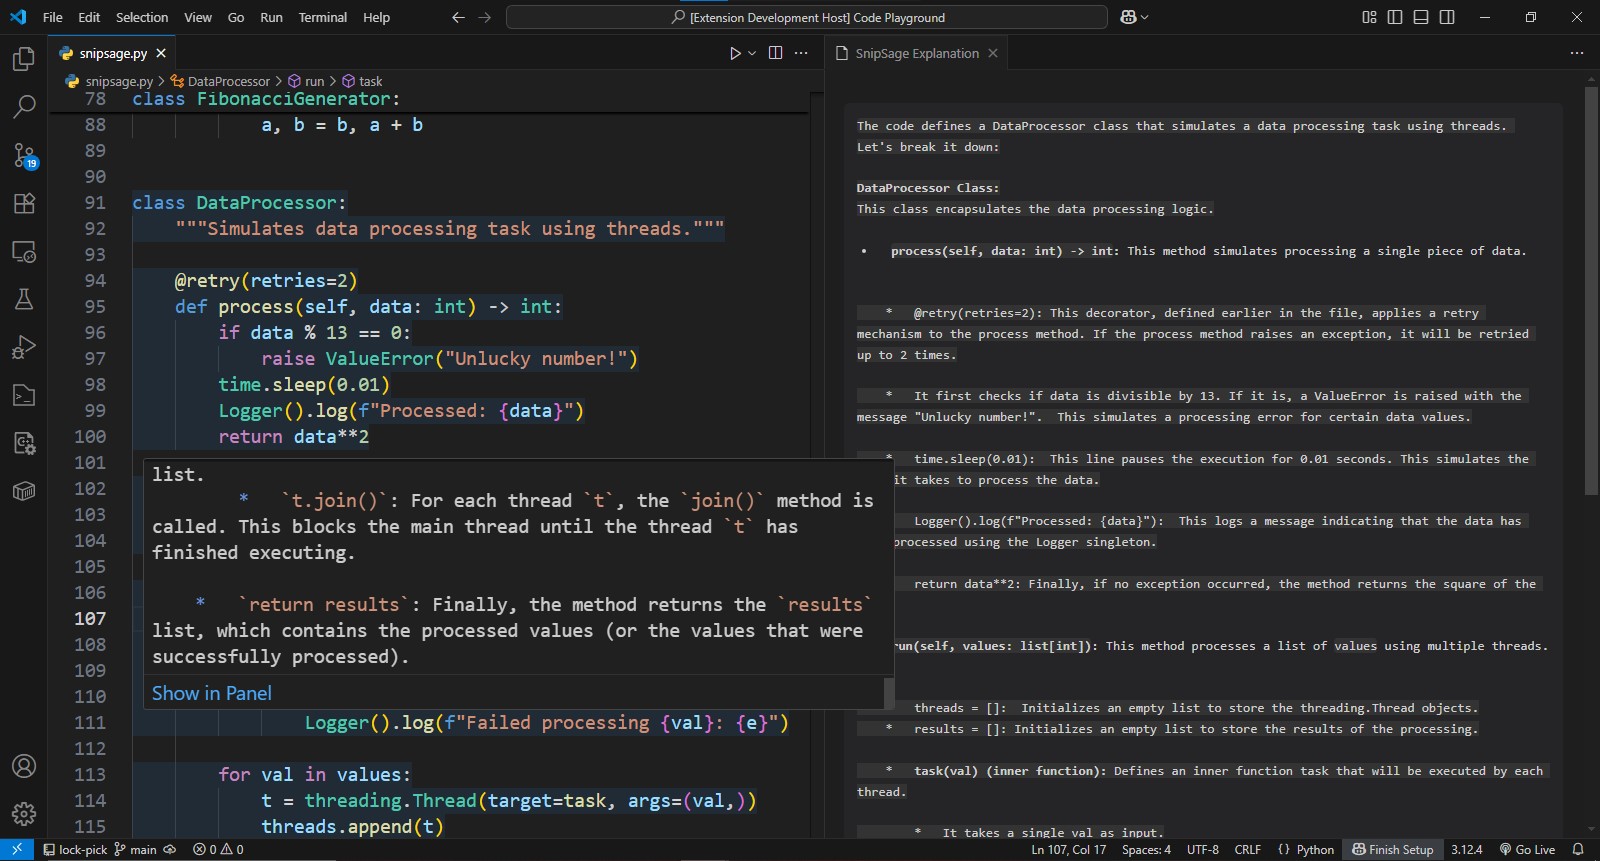Viewport: 1600px width, 861px height.
Task: Toggle the secondary side bar layout
Action: click(x=1447, y=17)
